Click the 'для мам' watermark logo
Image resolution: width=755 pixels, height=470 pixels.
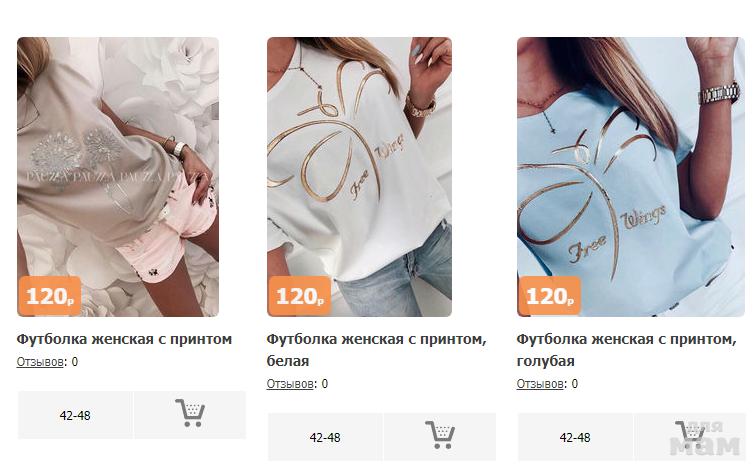[705, 438]
